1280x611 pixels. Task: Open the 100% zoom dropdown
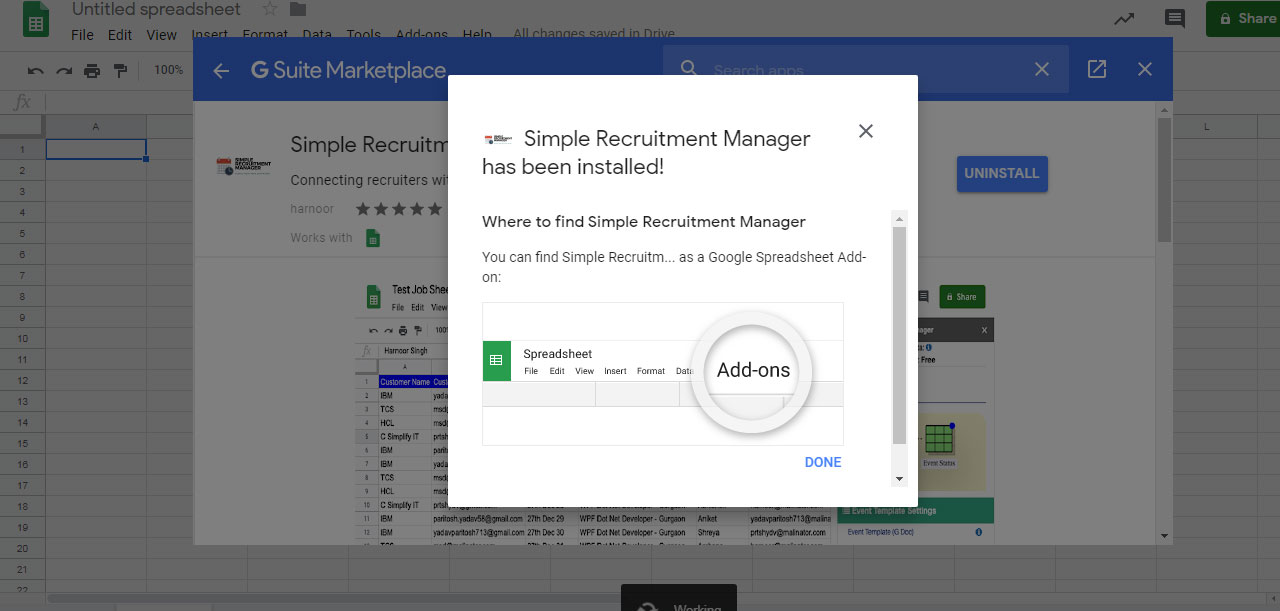pos(169,70)
